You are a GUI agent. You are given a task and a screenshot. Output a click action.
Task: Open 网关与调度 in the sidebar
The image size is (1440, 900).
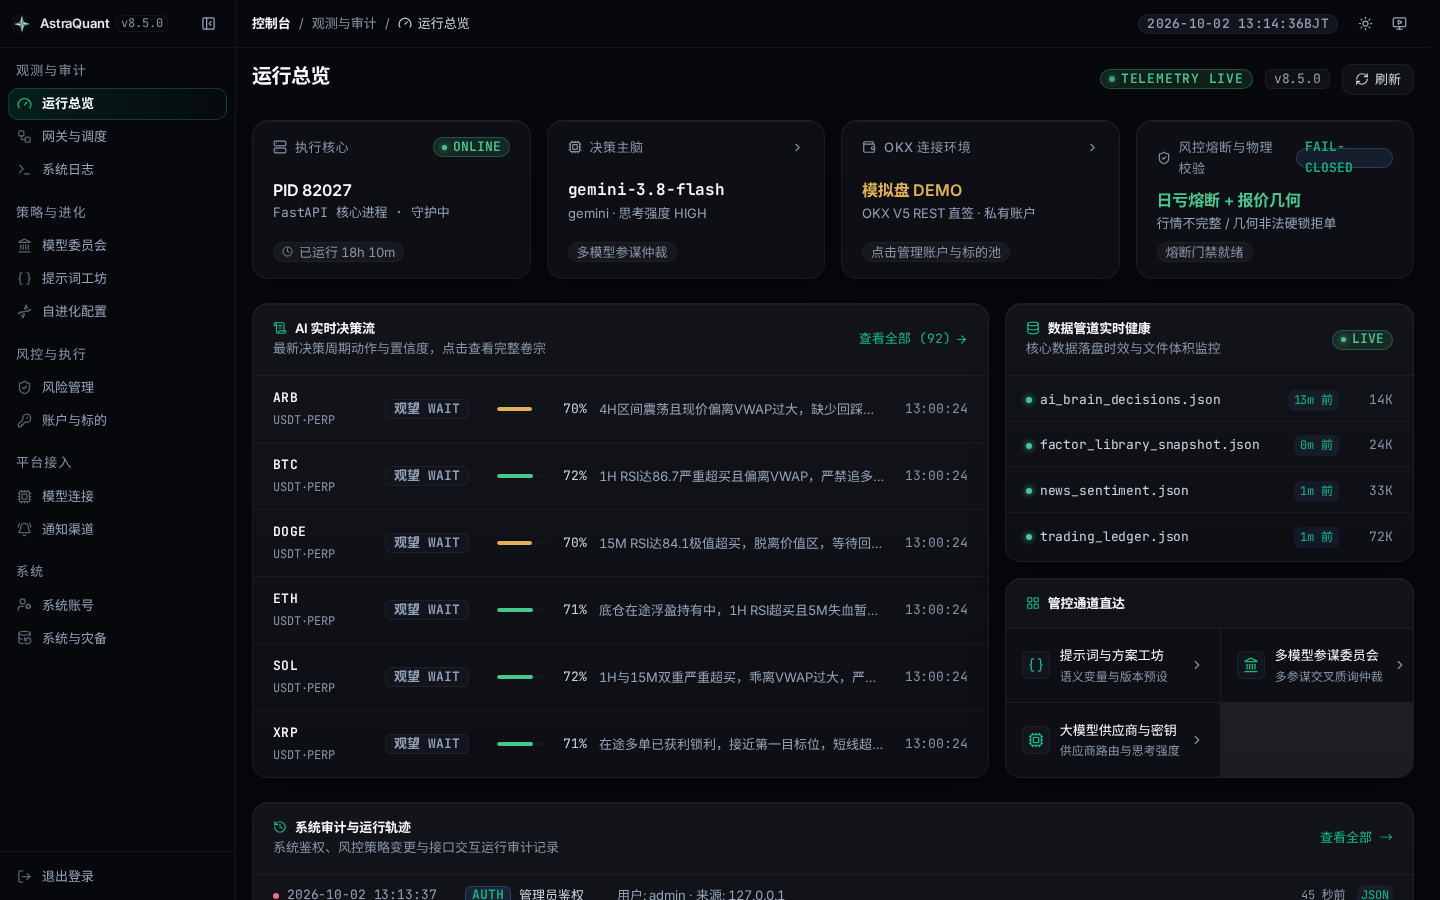coord(118,137)
